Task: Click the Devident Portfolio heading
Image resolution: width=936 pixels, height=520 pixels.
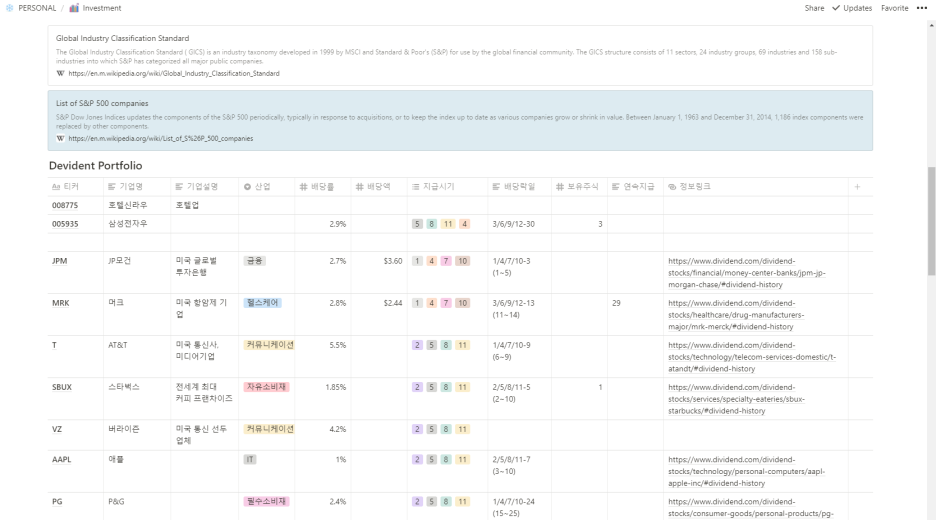Action: [96, 165]
